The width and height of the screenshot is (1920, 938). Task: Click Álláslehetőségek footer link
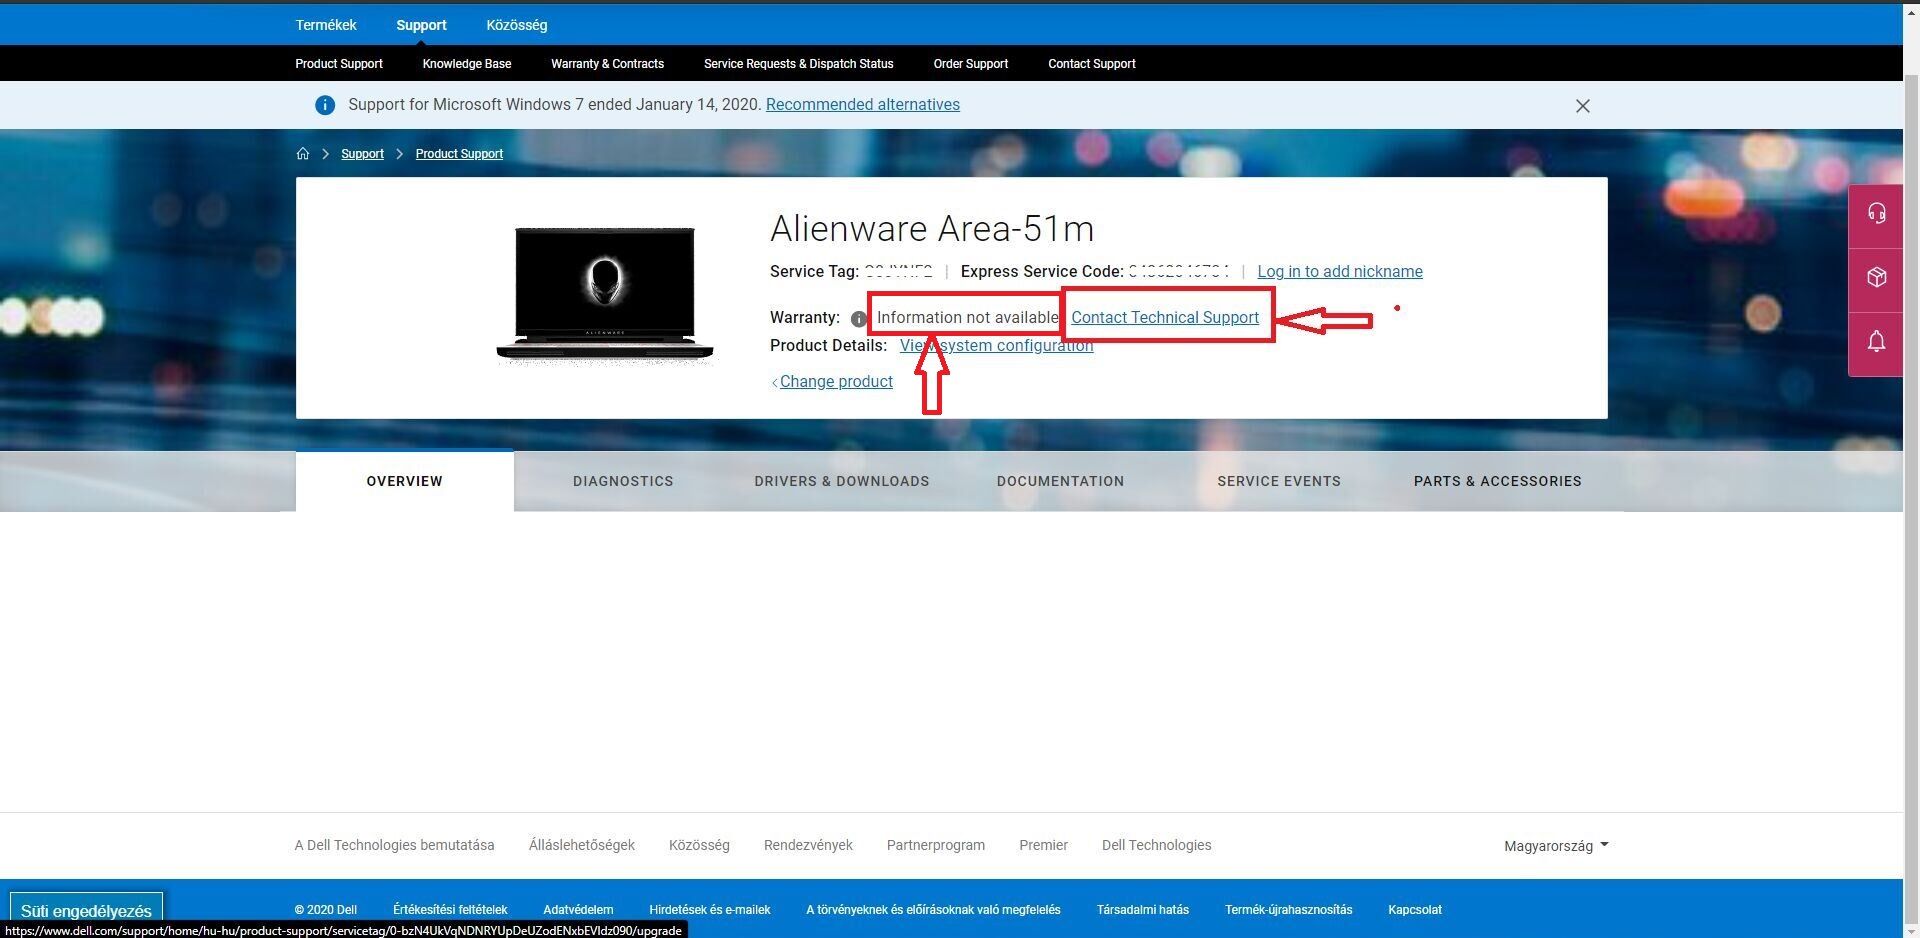582,846
